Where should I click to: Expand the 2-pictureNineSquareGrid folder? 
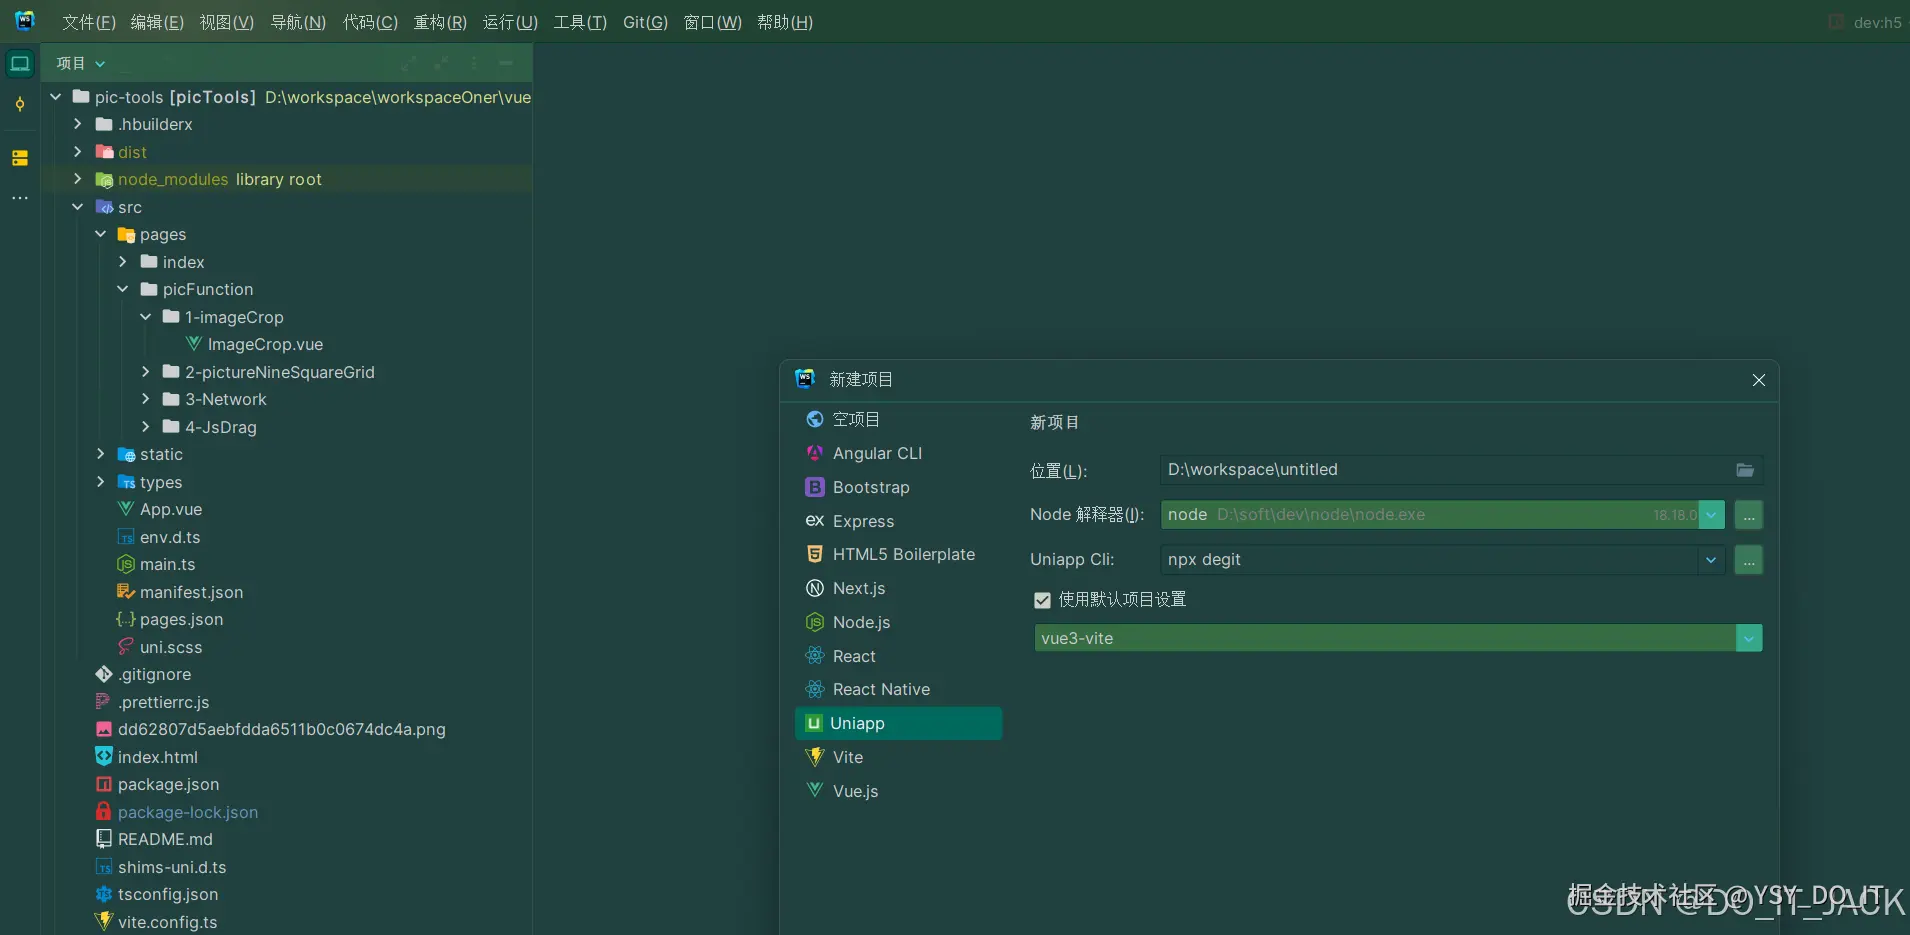pos(146,372)
